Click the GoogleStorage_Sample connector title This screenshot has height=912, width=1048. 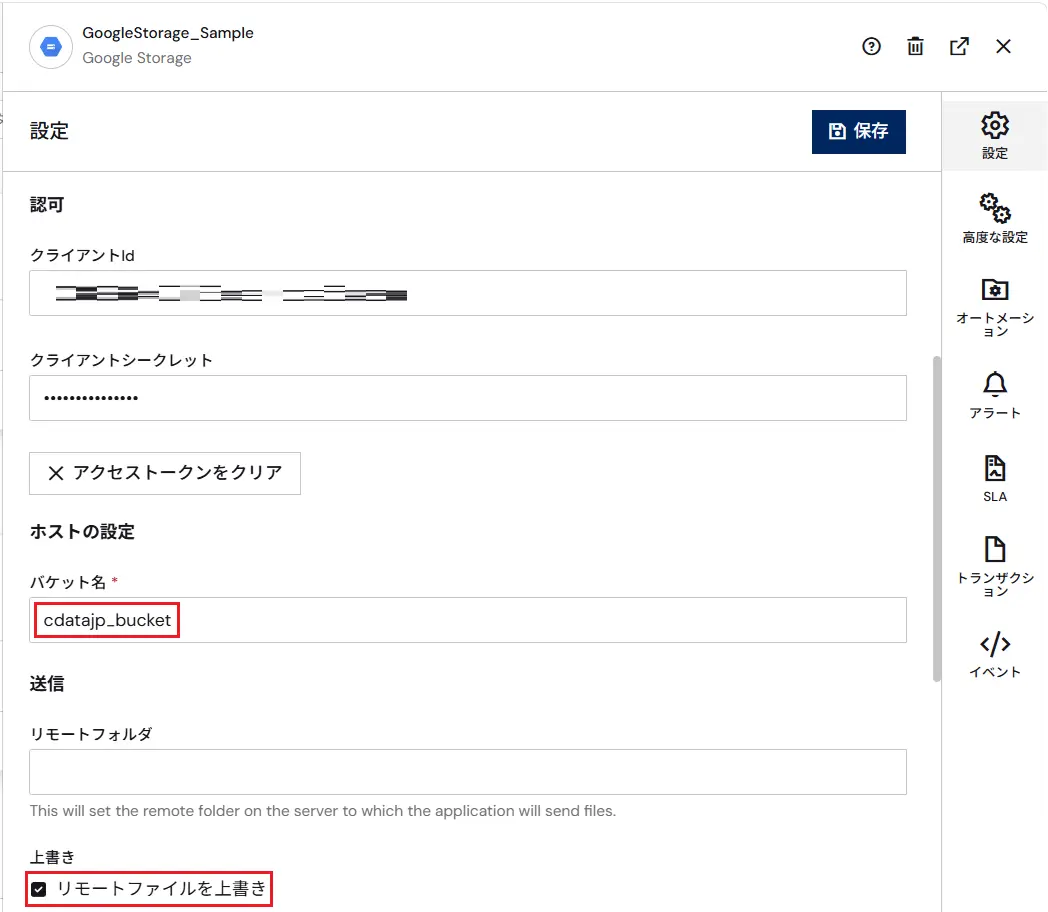(x=168, y=33)
